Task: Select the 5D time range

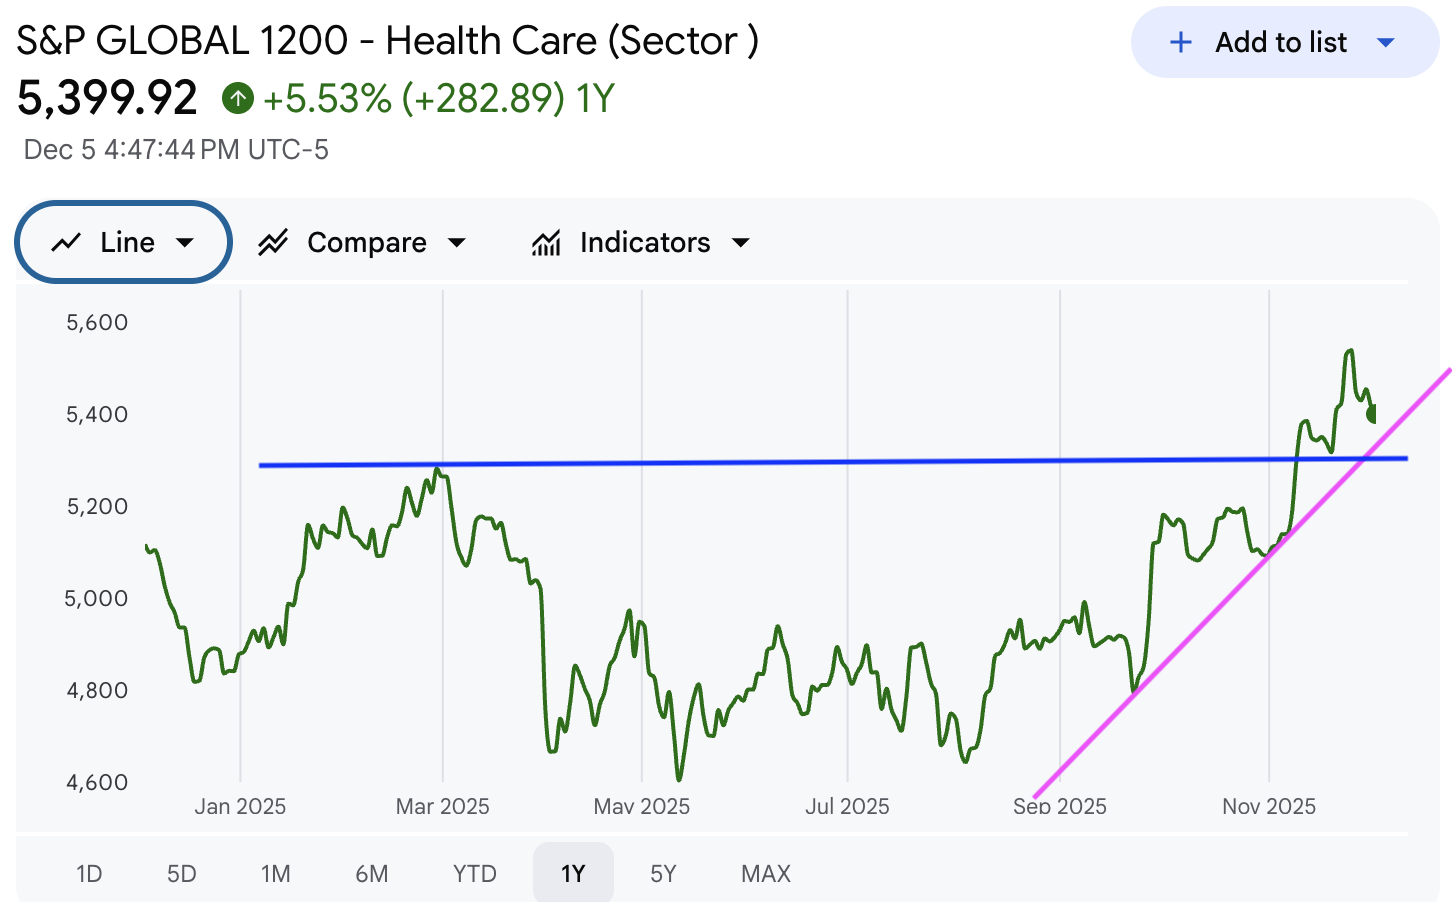Action: [x=181, y=874]
